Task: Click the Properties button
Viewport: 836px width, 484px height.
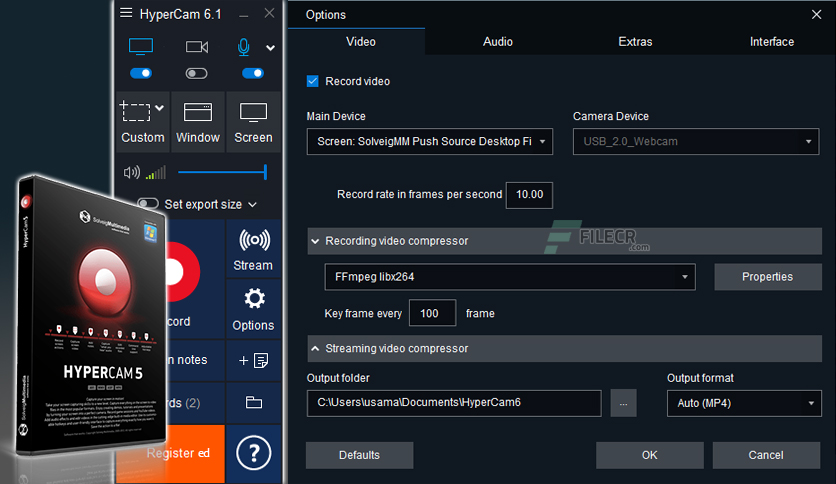Action: pos(767,277)
